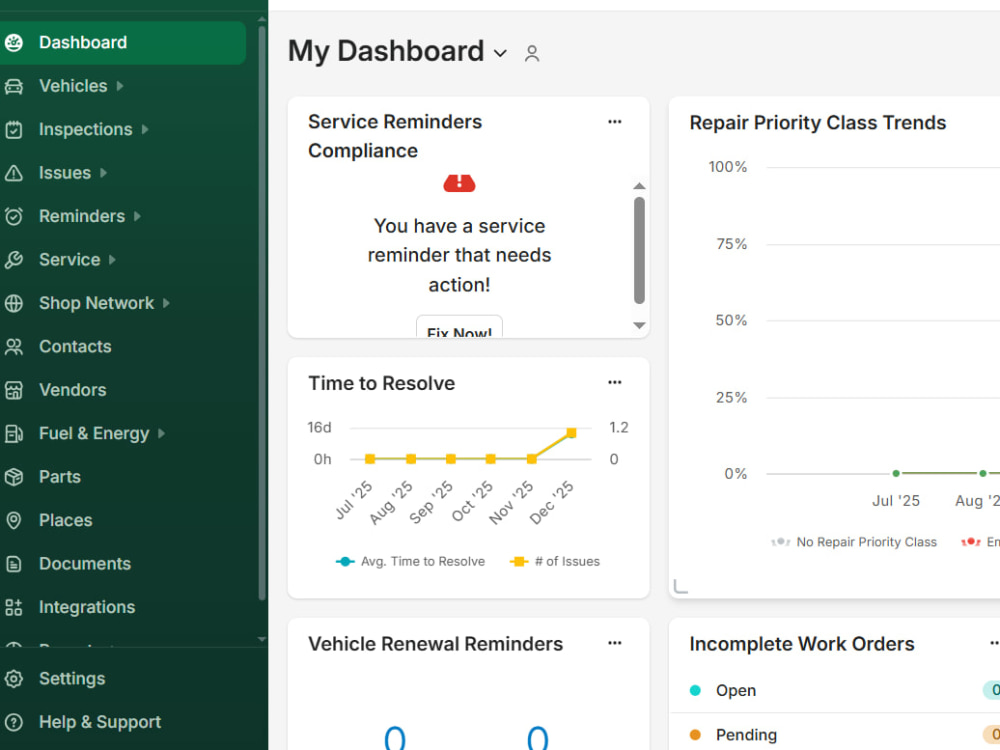Click the Jul '25 data point in Repair Priority chart

896,473
